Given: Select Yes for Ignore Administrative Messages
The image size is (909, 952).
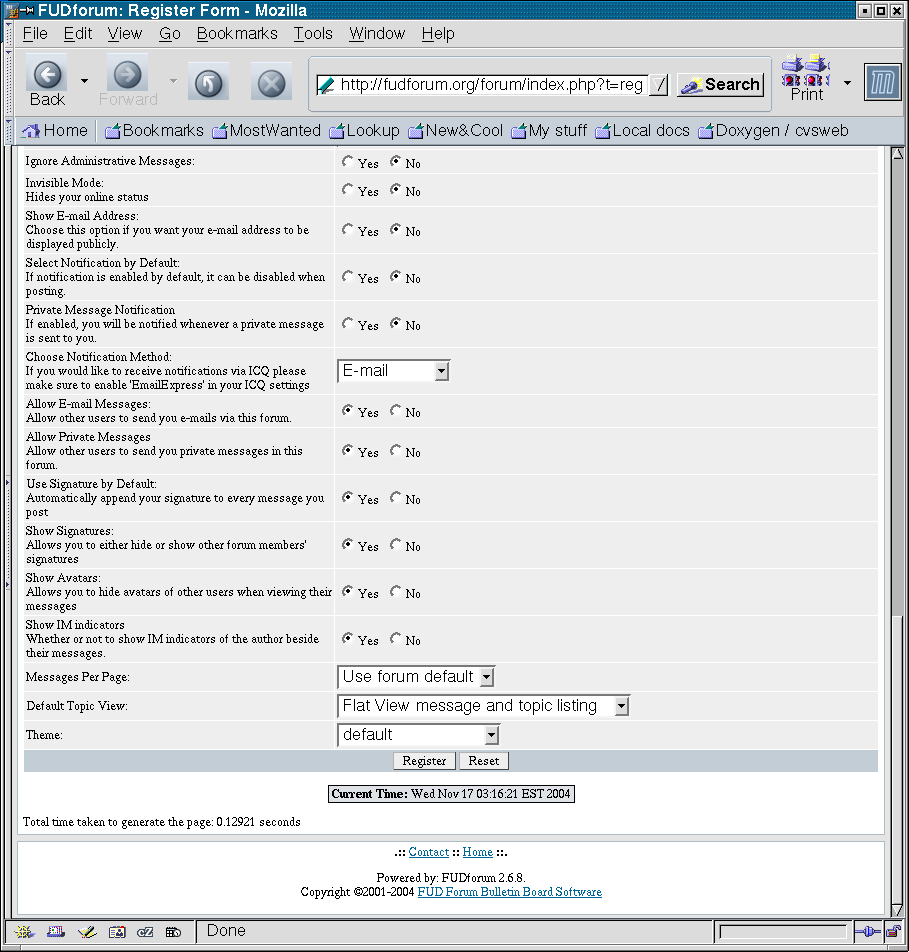Looking at the screenshot, I should point(347,161).
